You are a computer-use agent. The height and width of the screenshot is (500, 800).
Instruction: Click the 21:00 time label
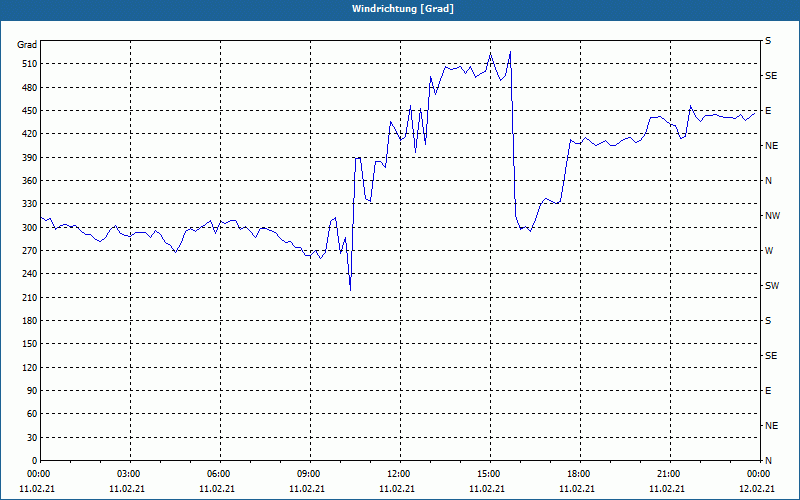pos(667,474)
